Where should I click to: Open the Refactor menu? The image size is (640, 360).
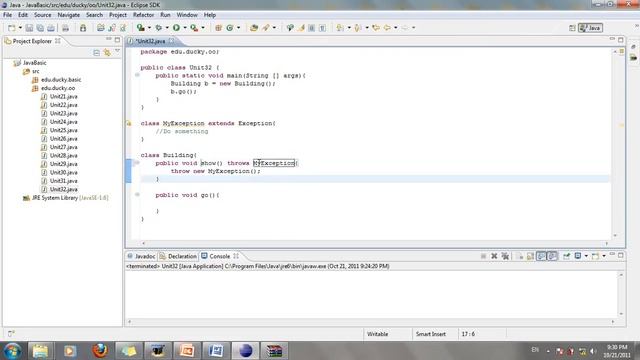click(143, 15)
